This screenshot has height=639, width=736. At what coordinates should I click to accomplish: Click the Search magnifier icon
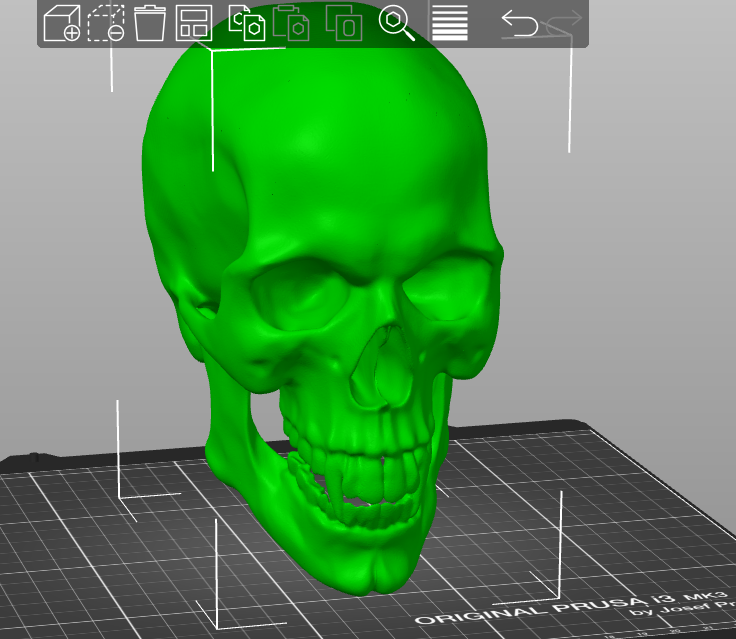pos(397,23)
